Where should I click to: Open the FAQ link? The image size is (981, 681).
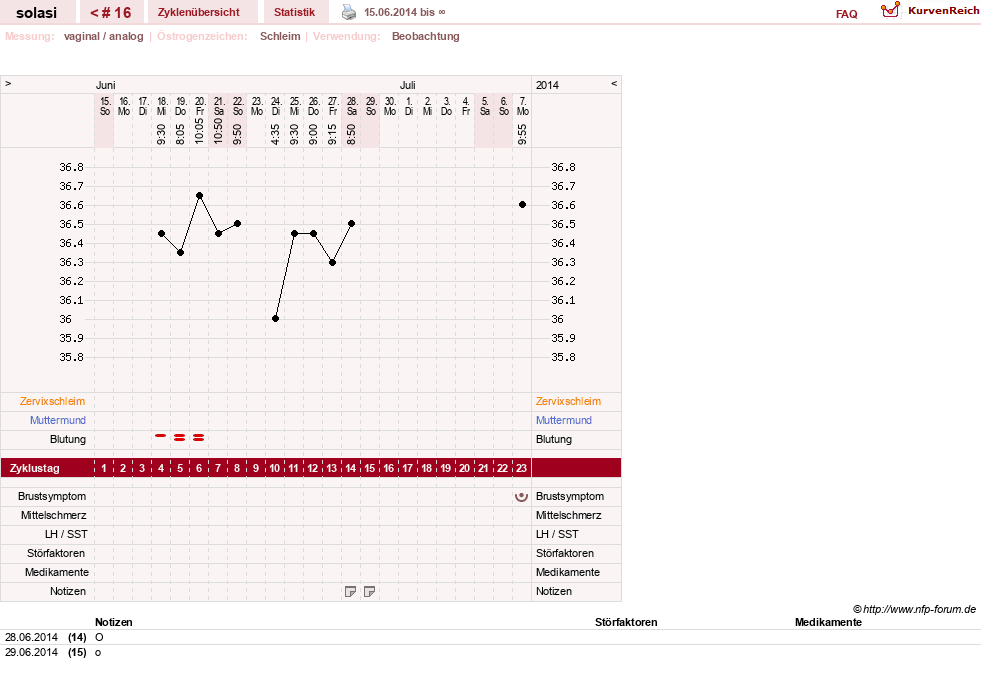pos(846,14)
